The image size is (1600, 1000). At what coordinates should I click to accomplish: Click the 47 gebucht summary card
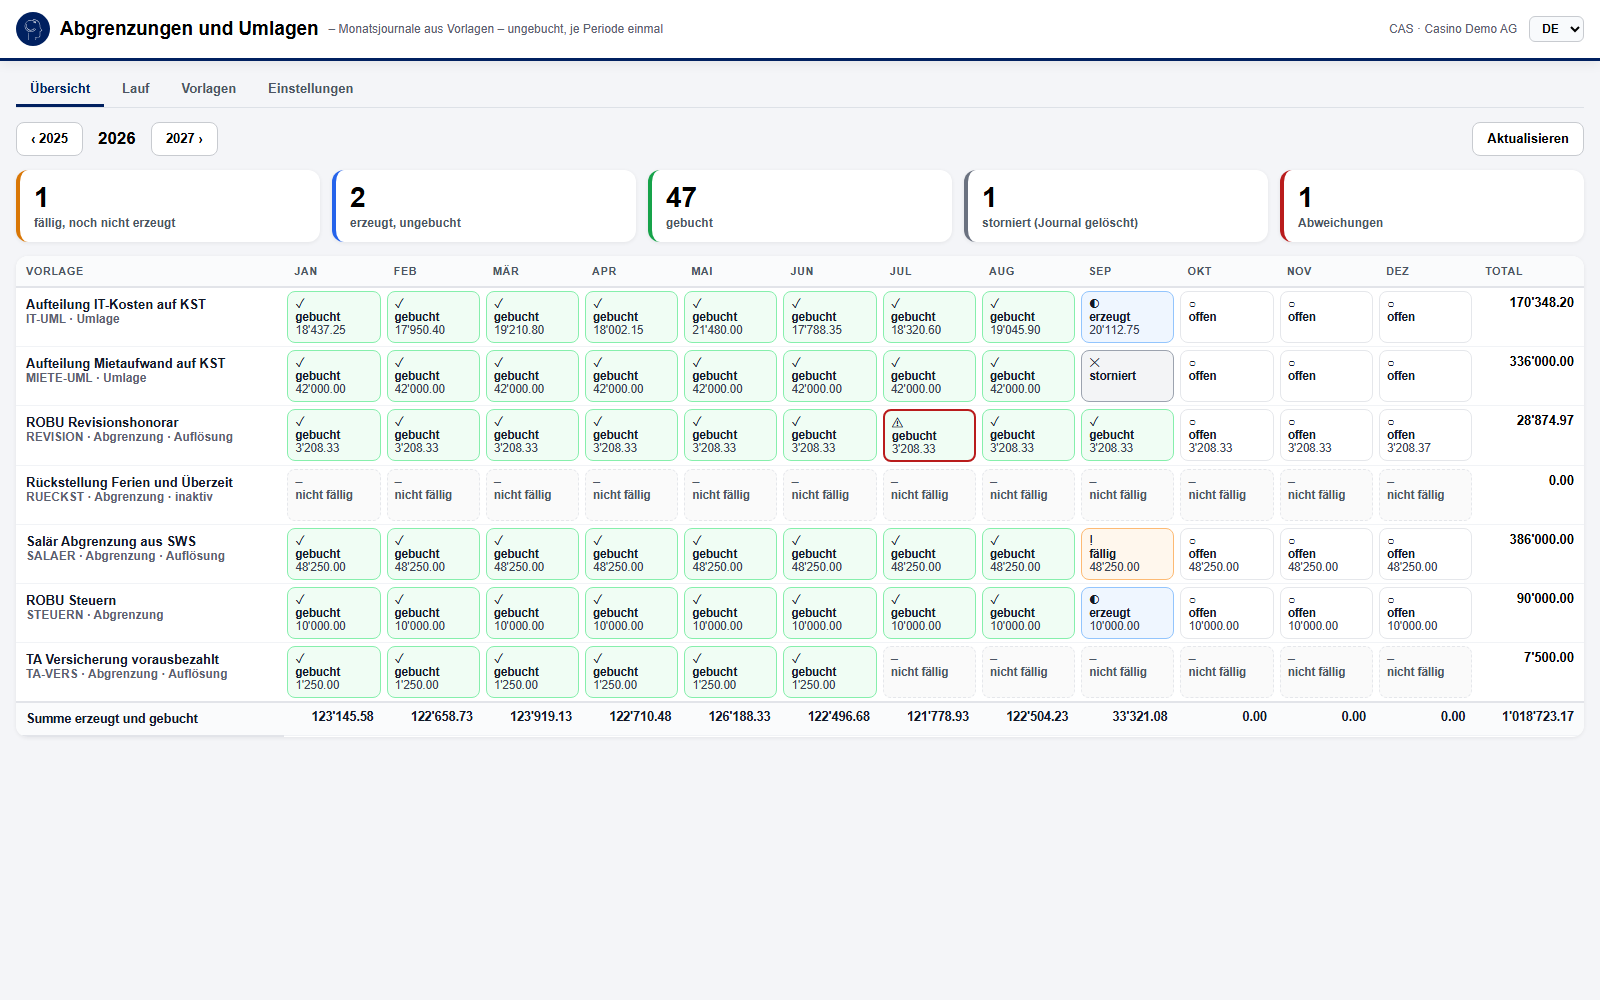pos(800,206)
